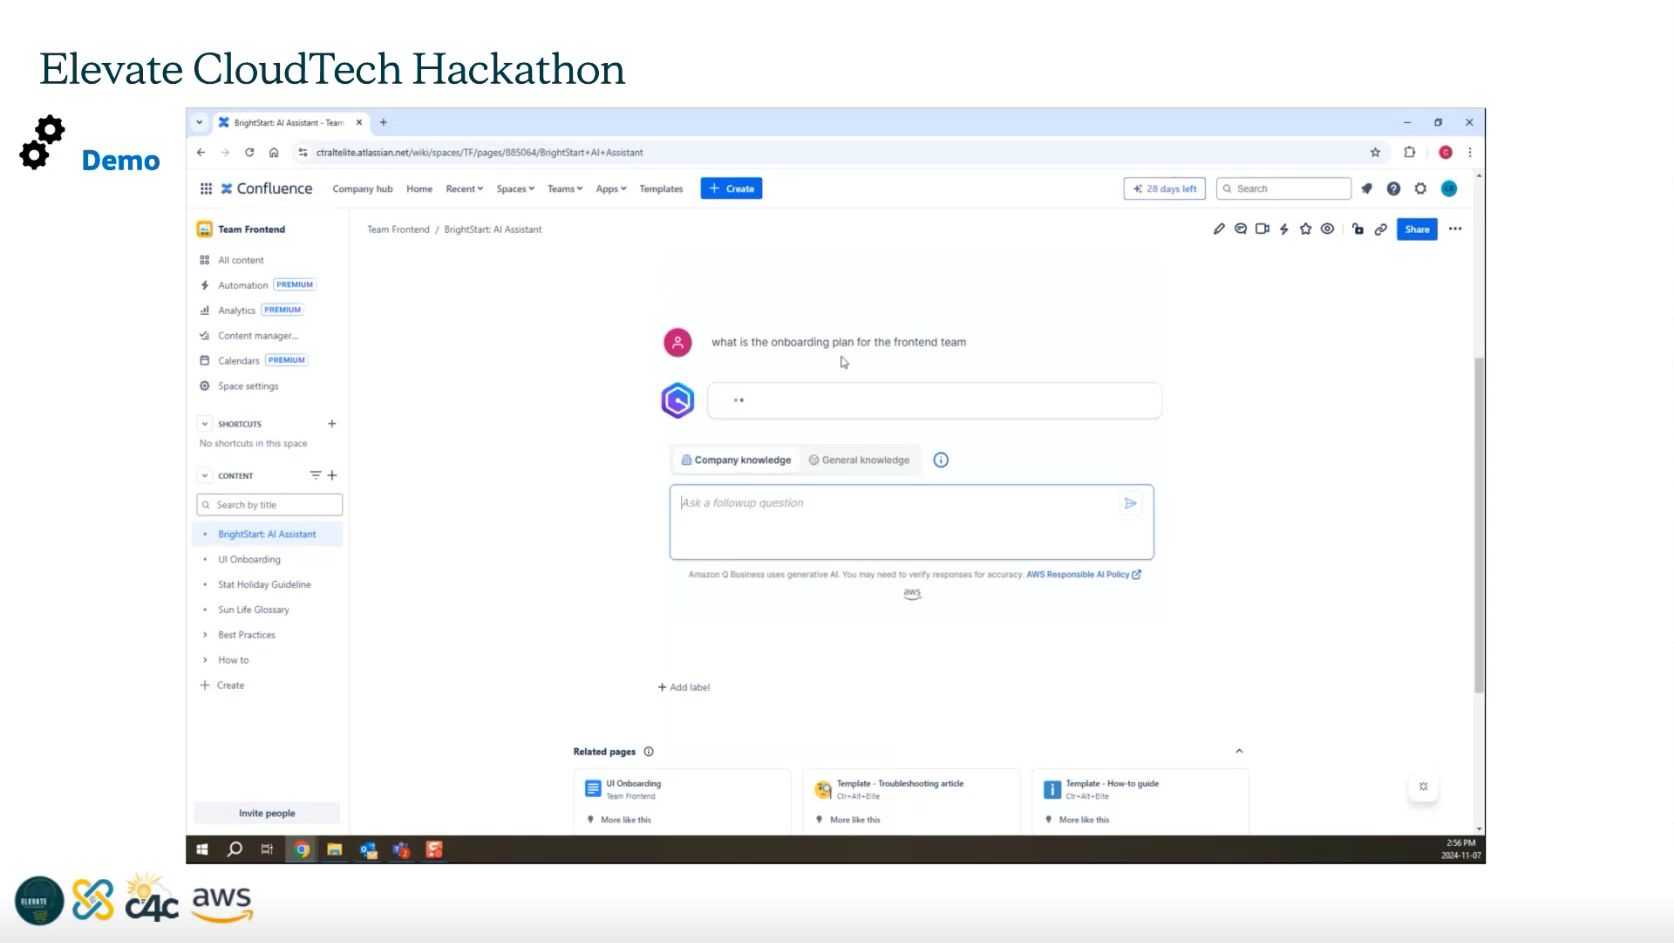
Task: Open Task View on taskbar
Action: point(267,849)
